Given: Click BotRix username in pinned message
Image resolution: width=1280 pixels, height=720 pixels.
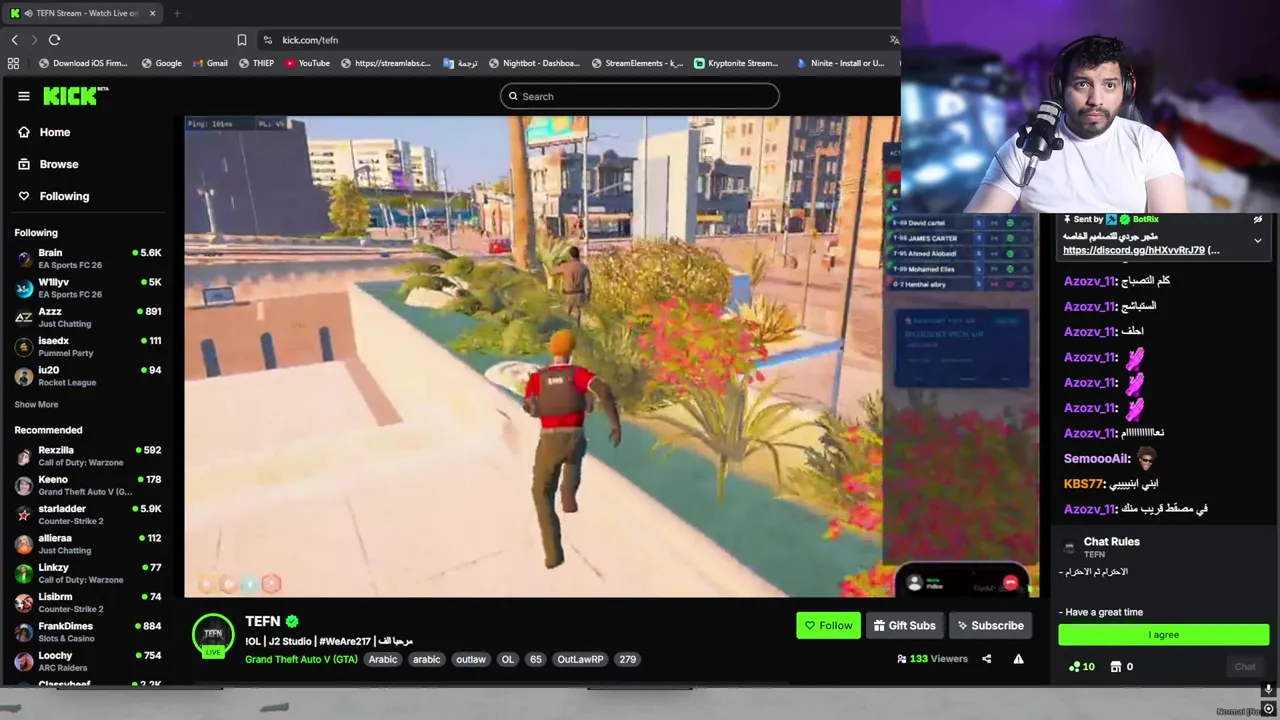Looking at the screenshot, I should tap(1146, 219).
